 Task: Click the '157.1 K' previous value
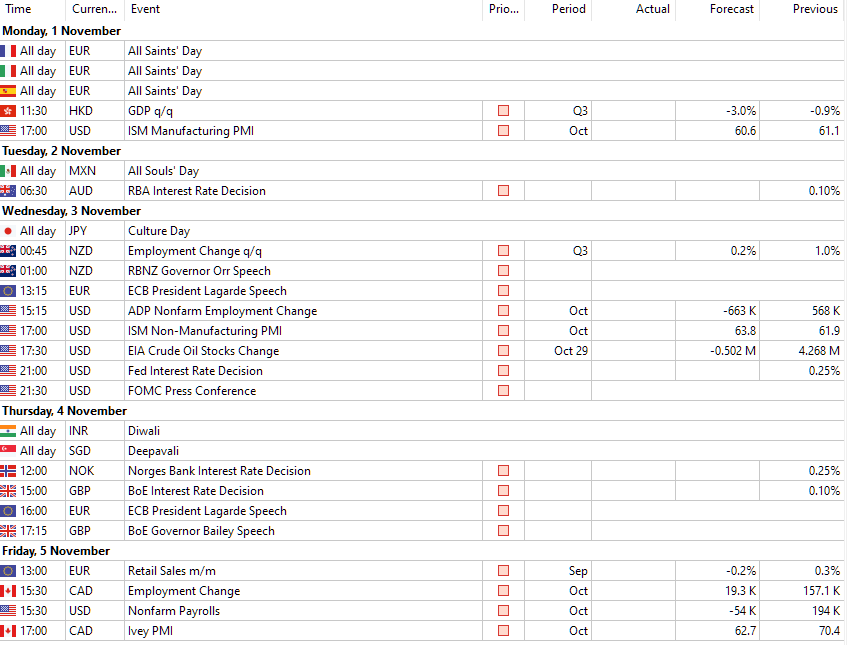click(x=822, y=590)
